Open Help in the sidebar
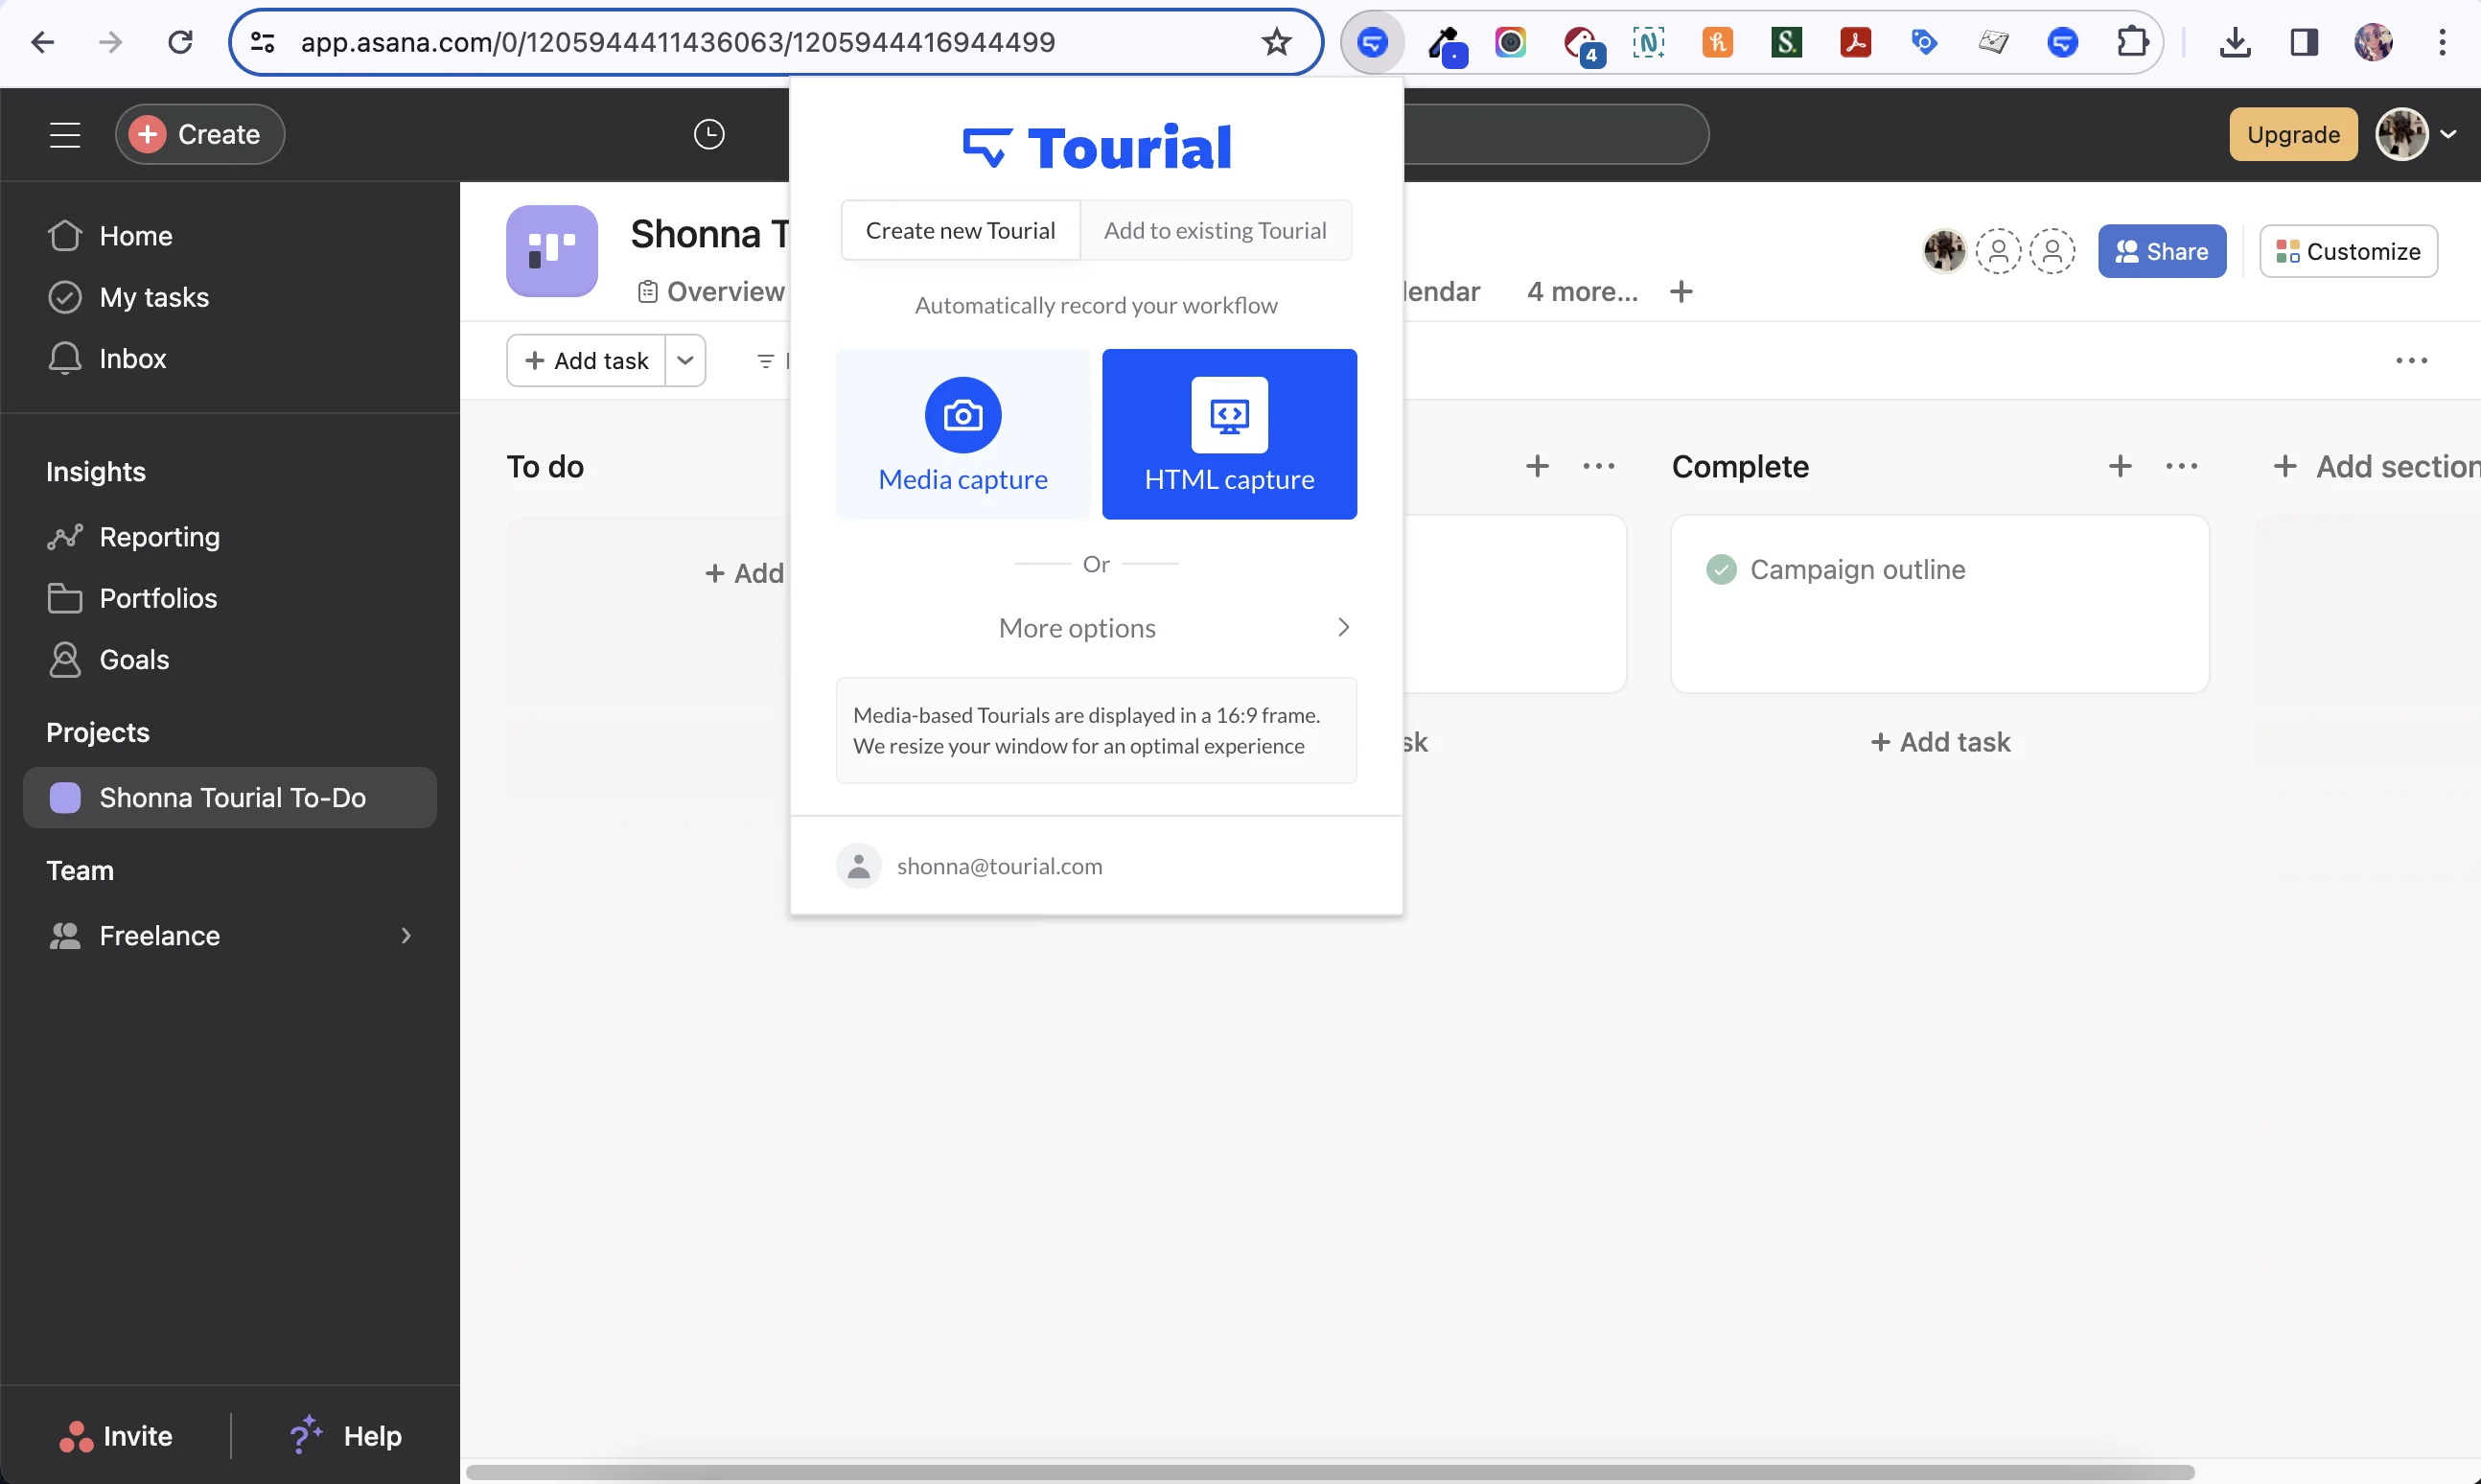The image size is (2481, 1484). [346, 1436]
